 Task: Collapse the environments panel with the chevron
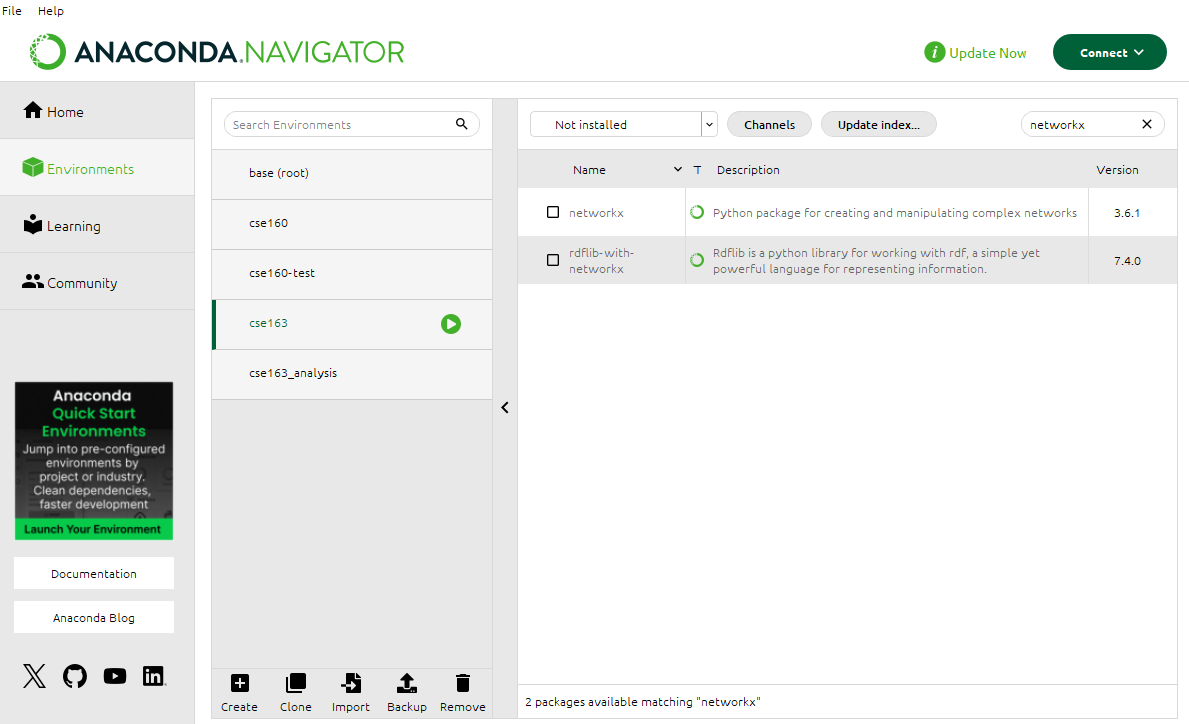pyautogui.click(x=504, y=407)
